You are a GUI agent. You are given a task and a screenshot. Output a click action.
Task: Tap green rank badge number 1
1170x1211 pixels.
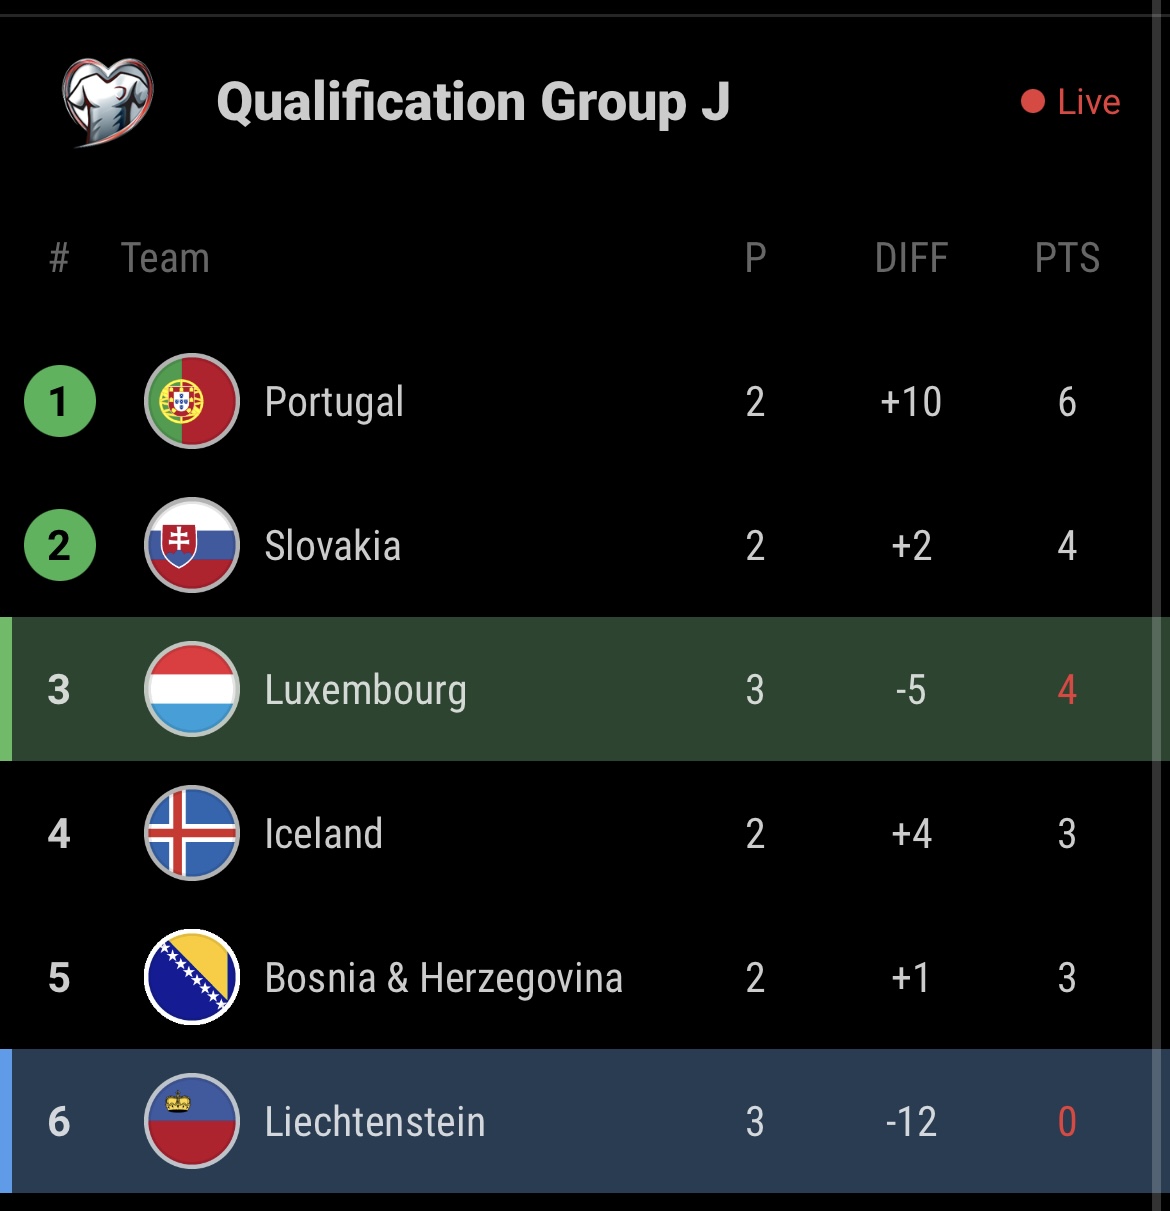tap(60, 401)
